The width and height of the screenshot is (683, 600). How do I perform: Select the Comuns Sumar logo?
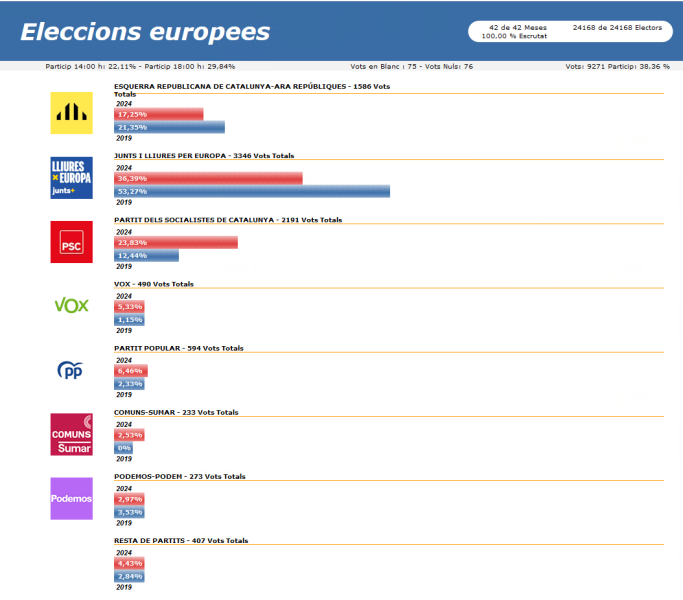tap(71, 434)
